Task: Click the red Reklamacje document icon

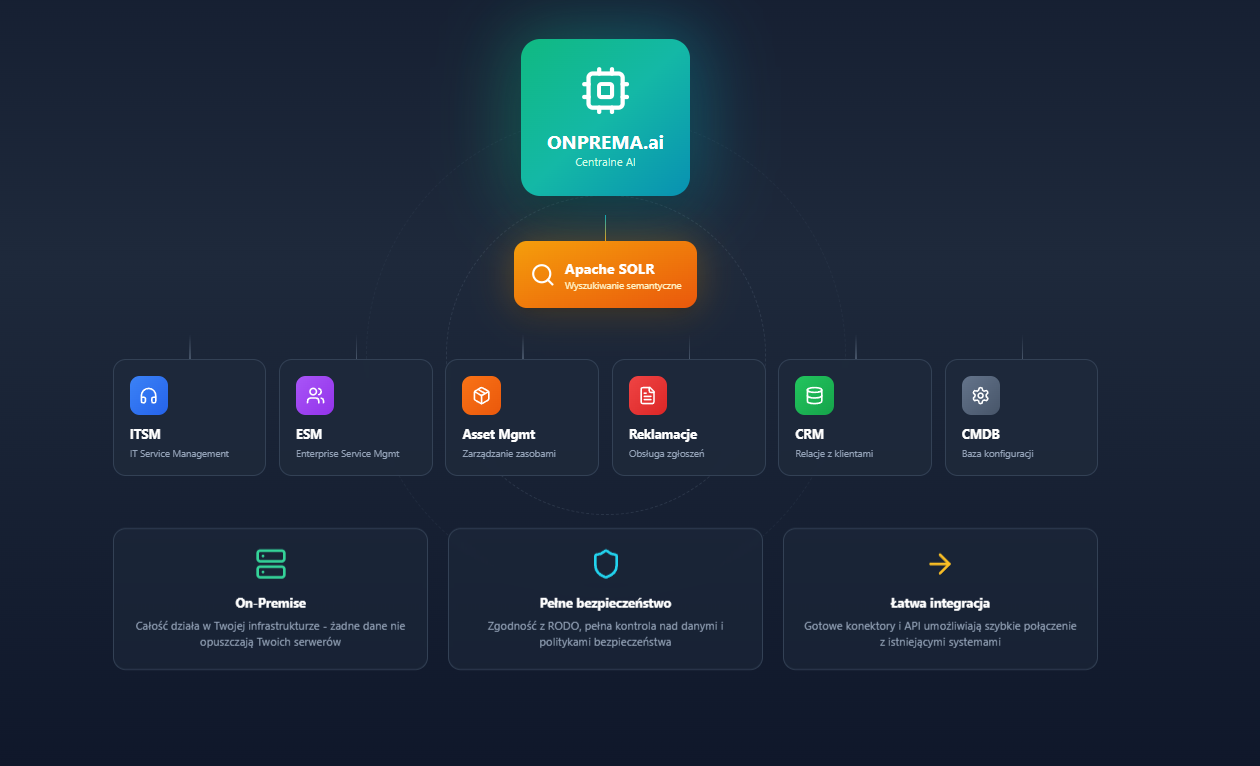Action: pos(648,395)
